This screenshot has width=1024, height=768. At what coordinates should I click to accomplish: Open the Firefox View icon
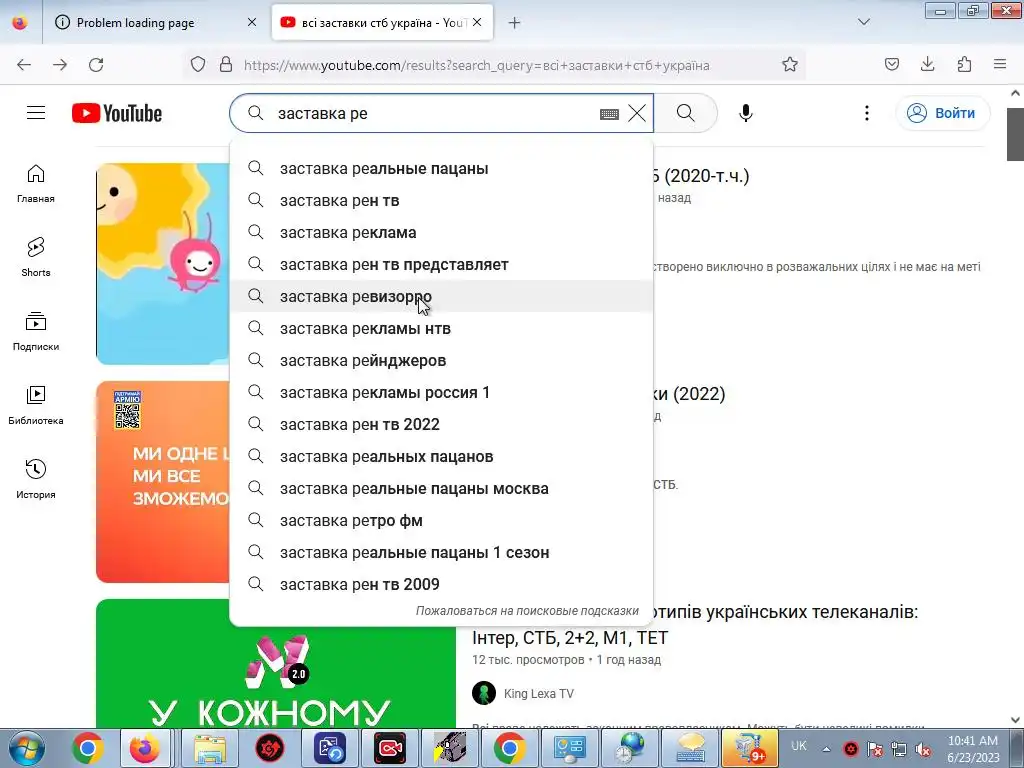(20, 22)
